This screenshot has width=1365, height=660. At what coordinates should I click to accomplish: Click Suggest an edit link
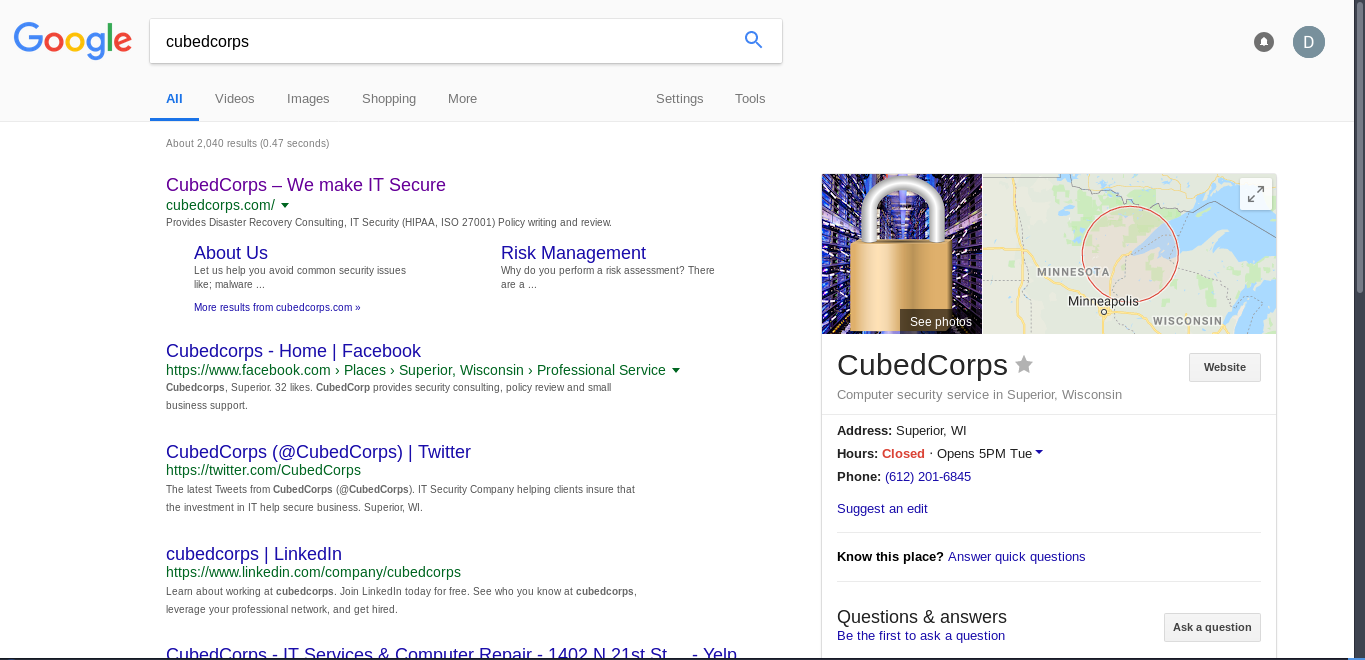(882, 509)
